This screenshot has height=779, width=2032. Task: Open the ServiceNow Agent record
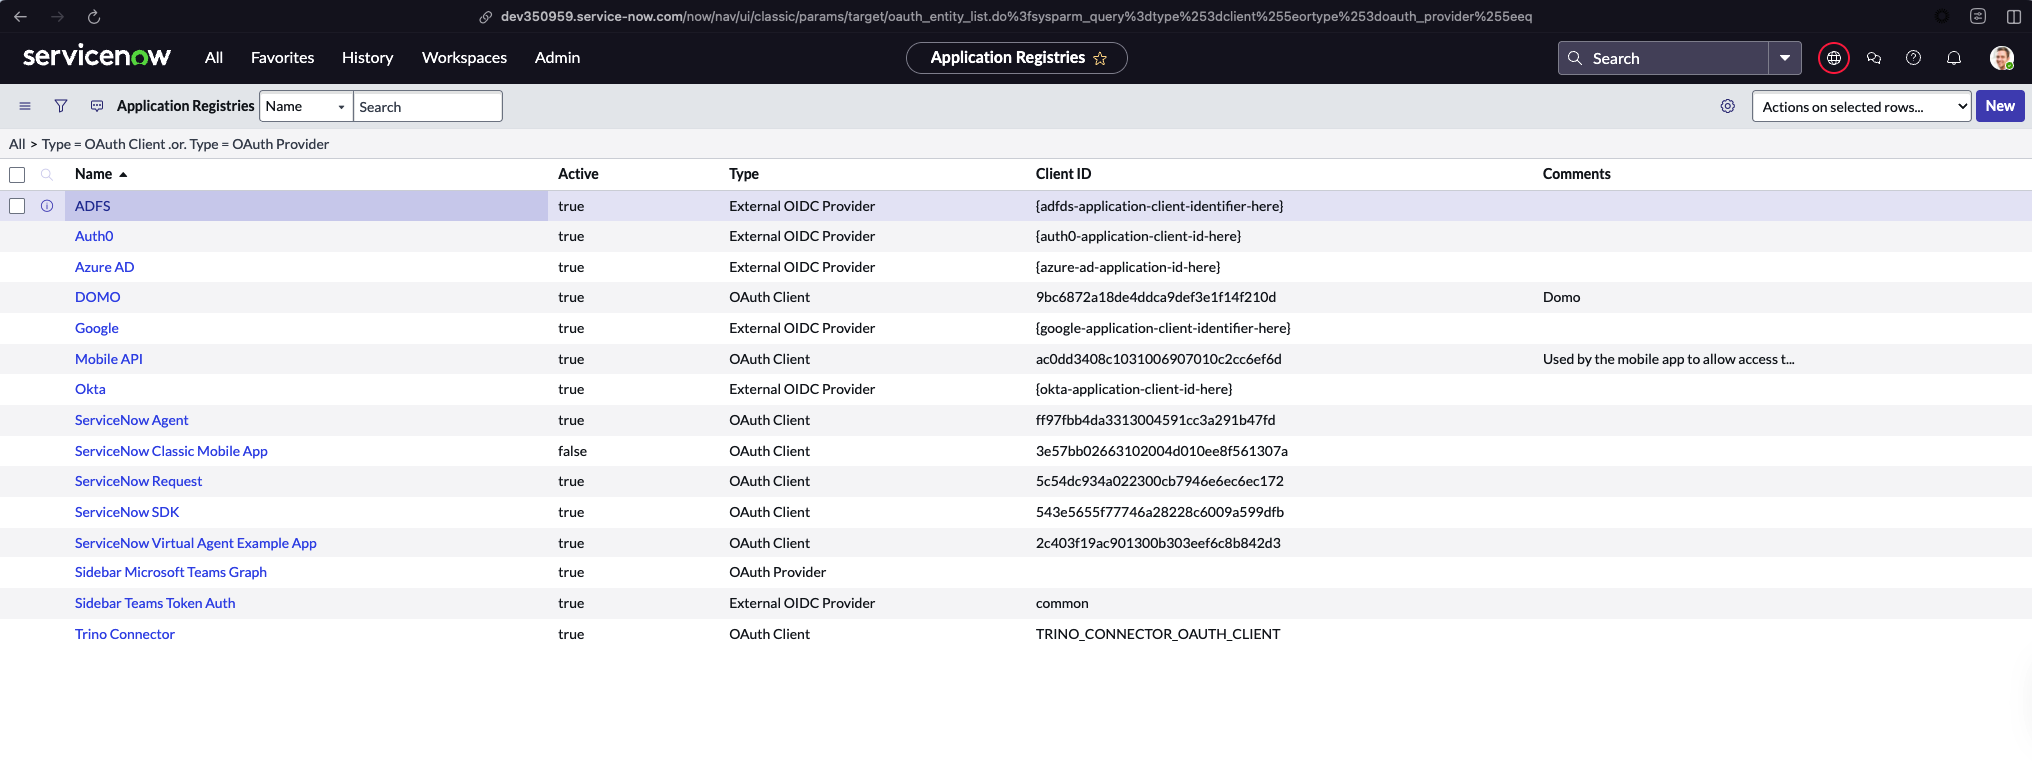(x=131, y=420)
